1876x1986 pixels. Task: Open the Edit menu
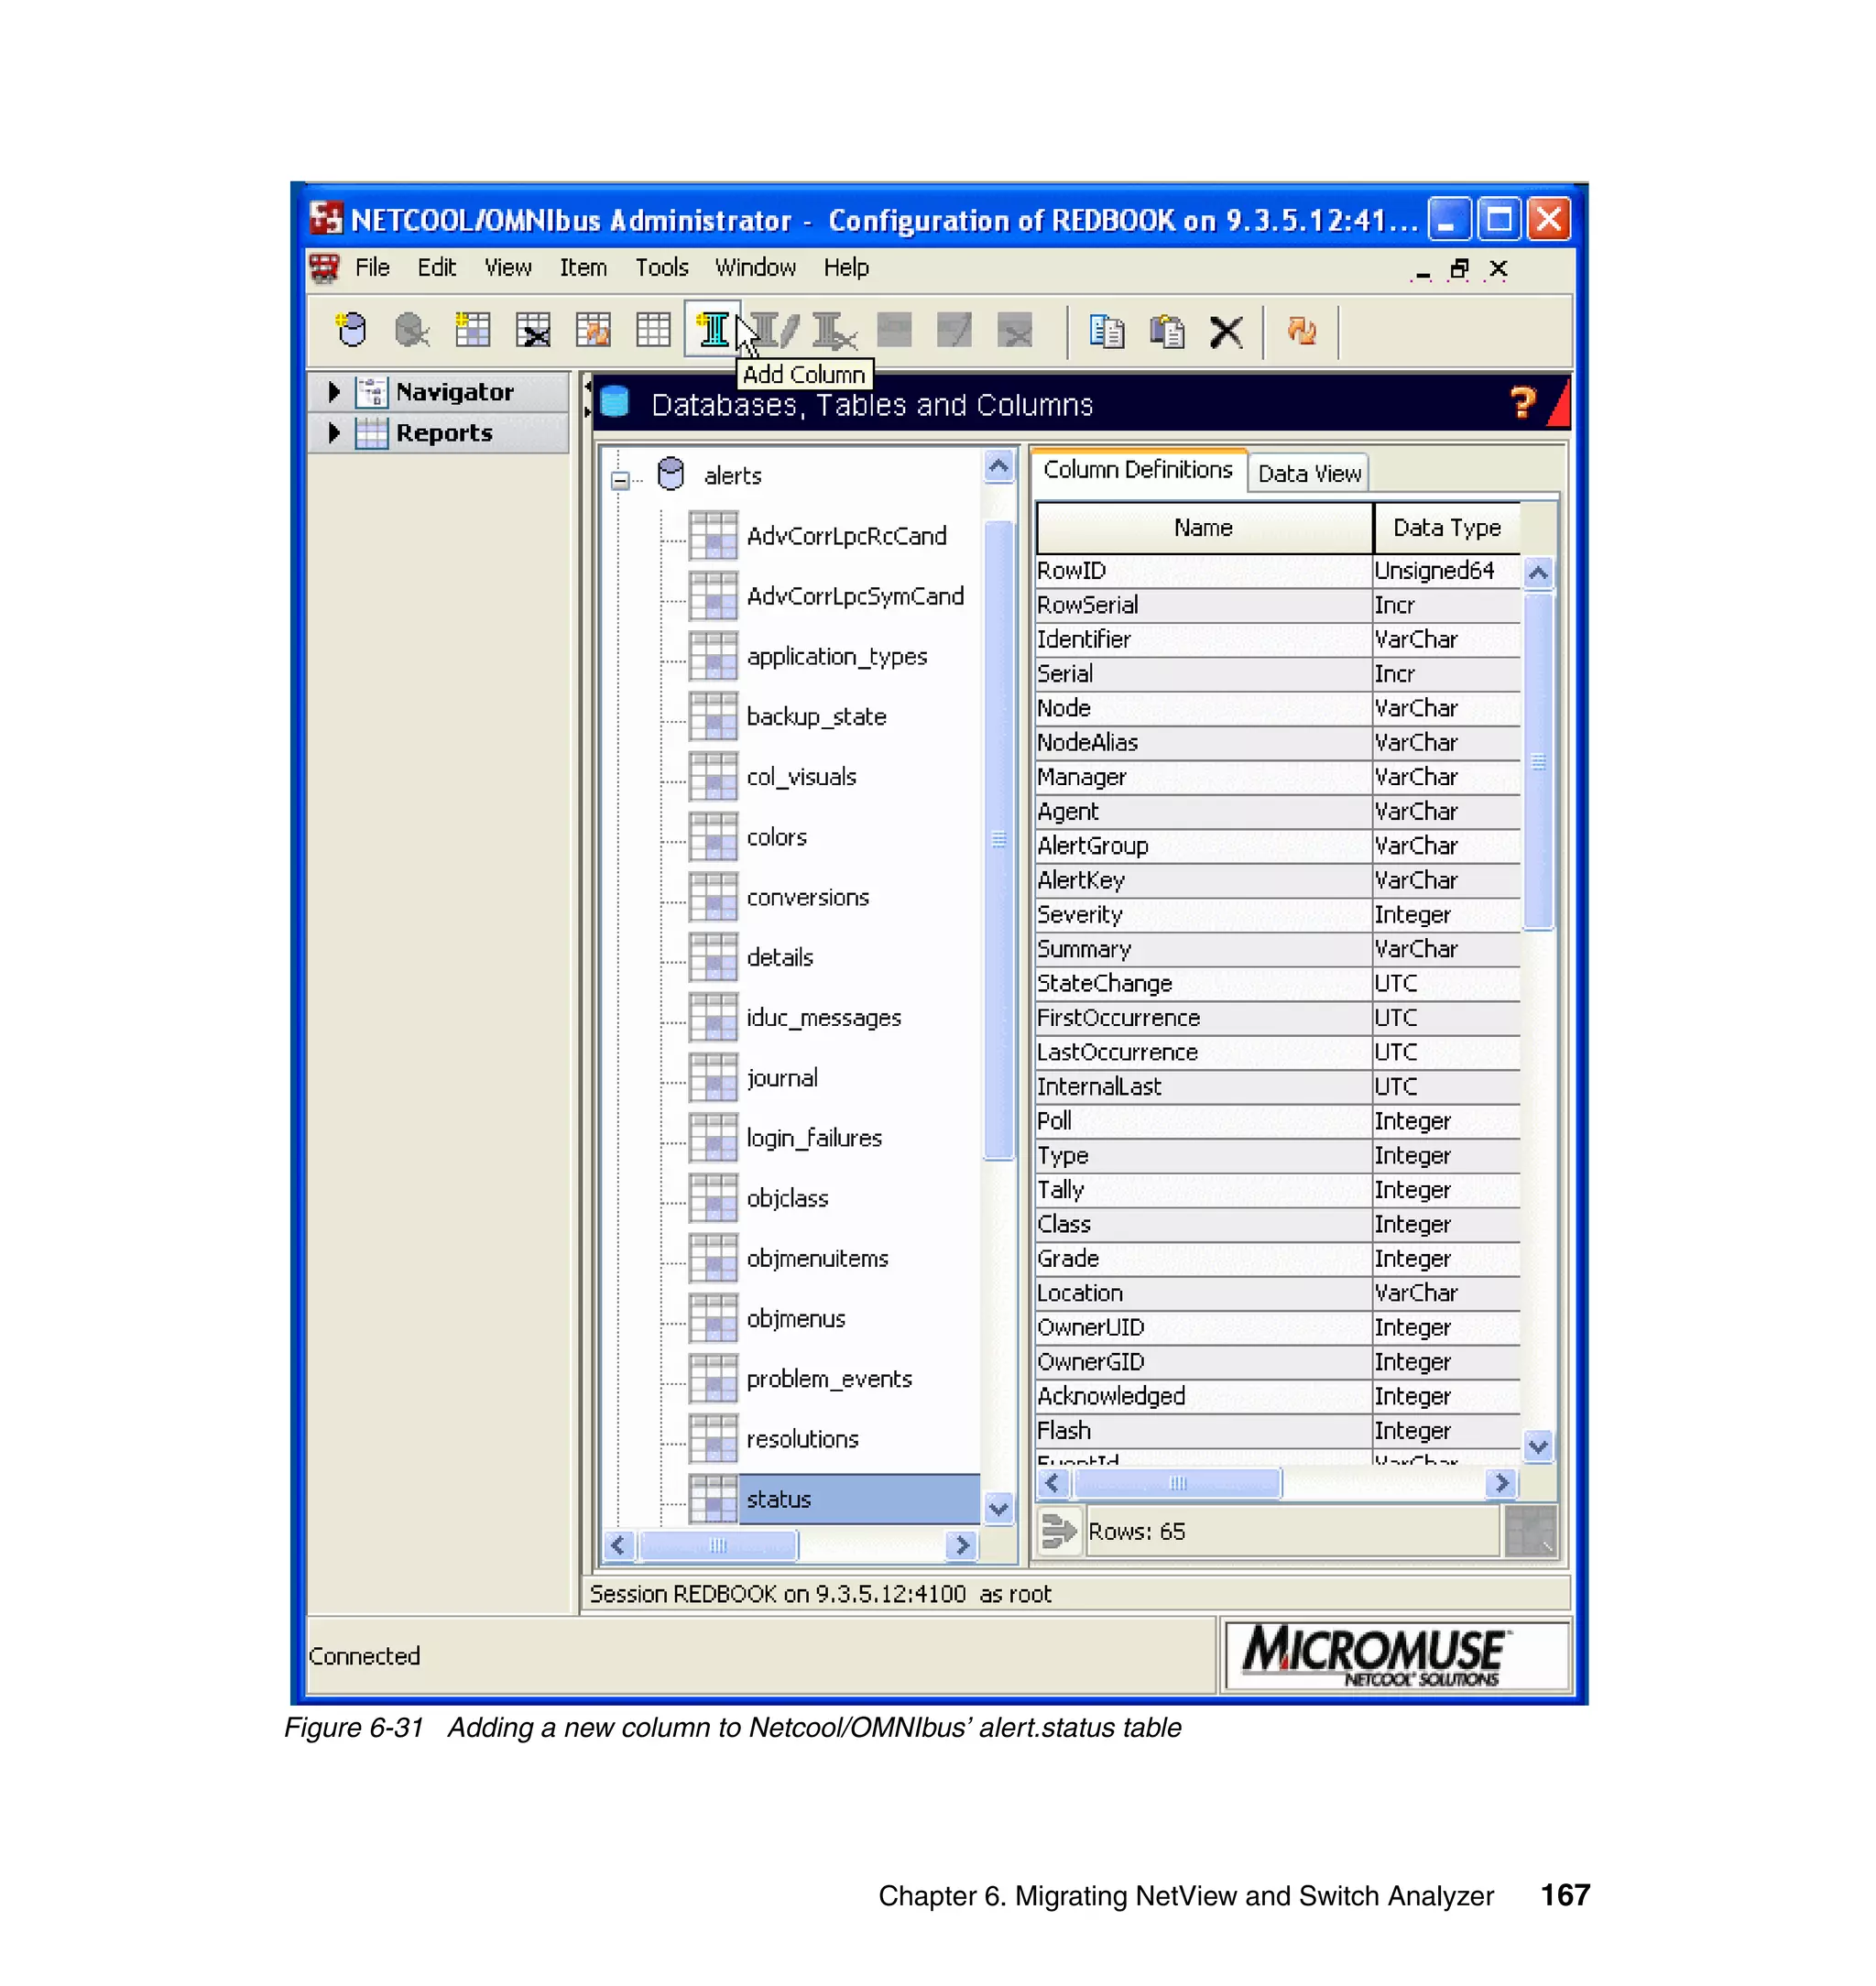436,268
